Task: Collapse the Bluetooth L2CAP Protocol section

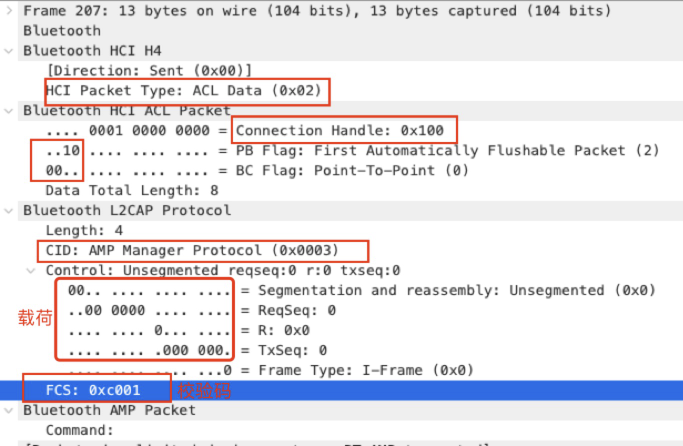Action: pos(10,211)
